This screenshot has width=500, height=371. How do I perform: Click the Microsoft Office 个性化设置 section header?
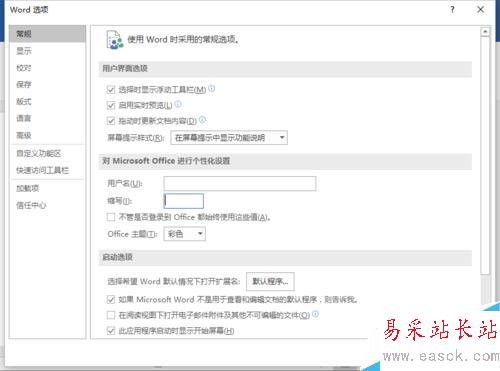(285, 161)
